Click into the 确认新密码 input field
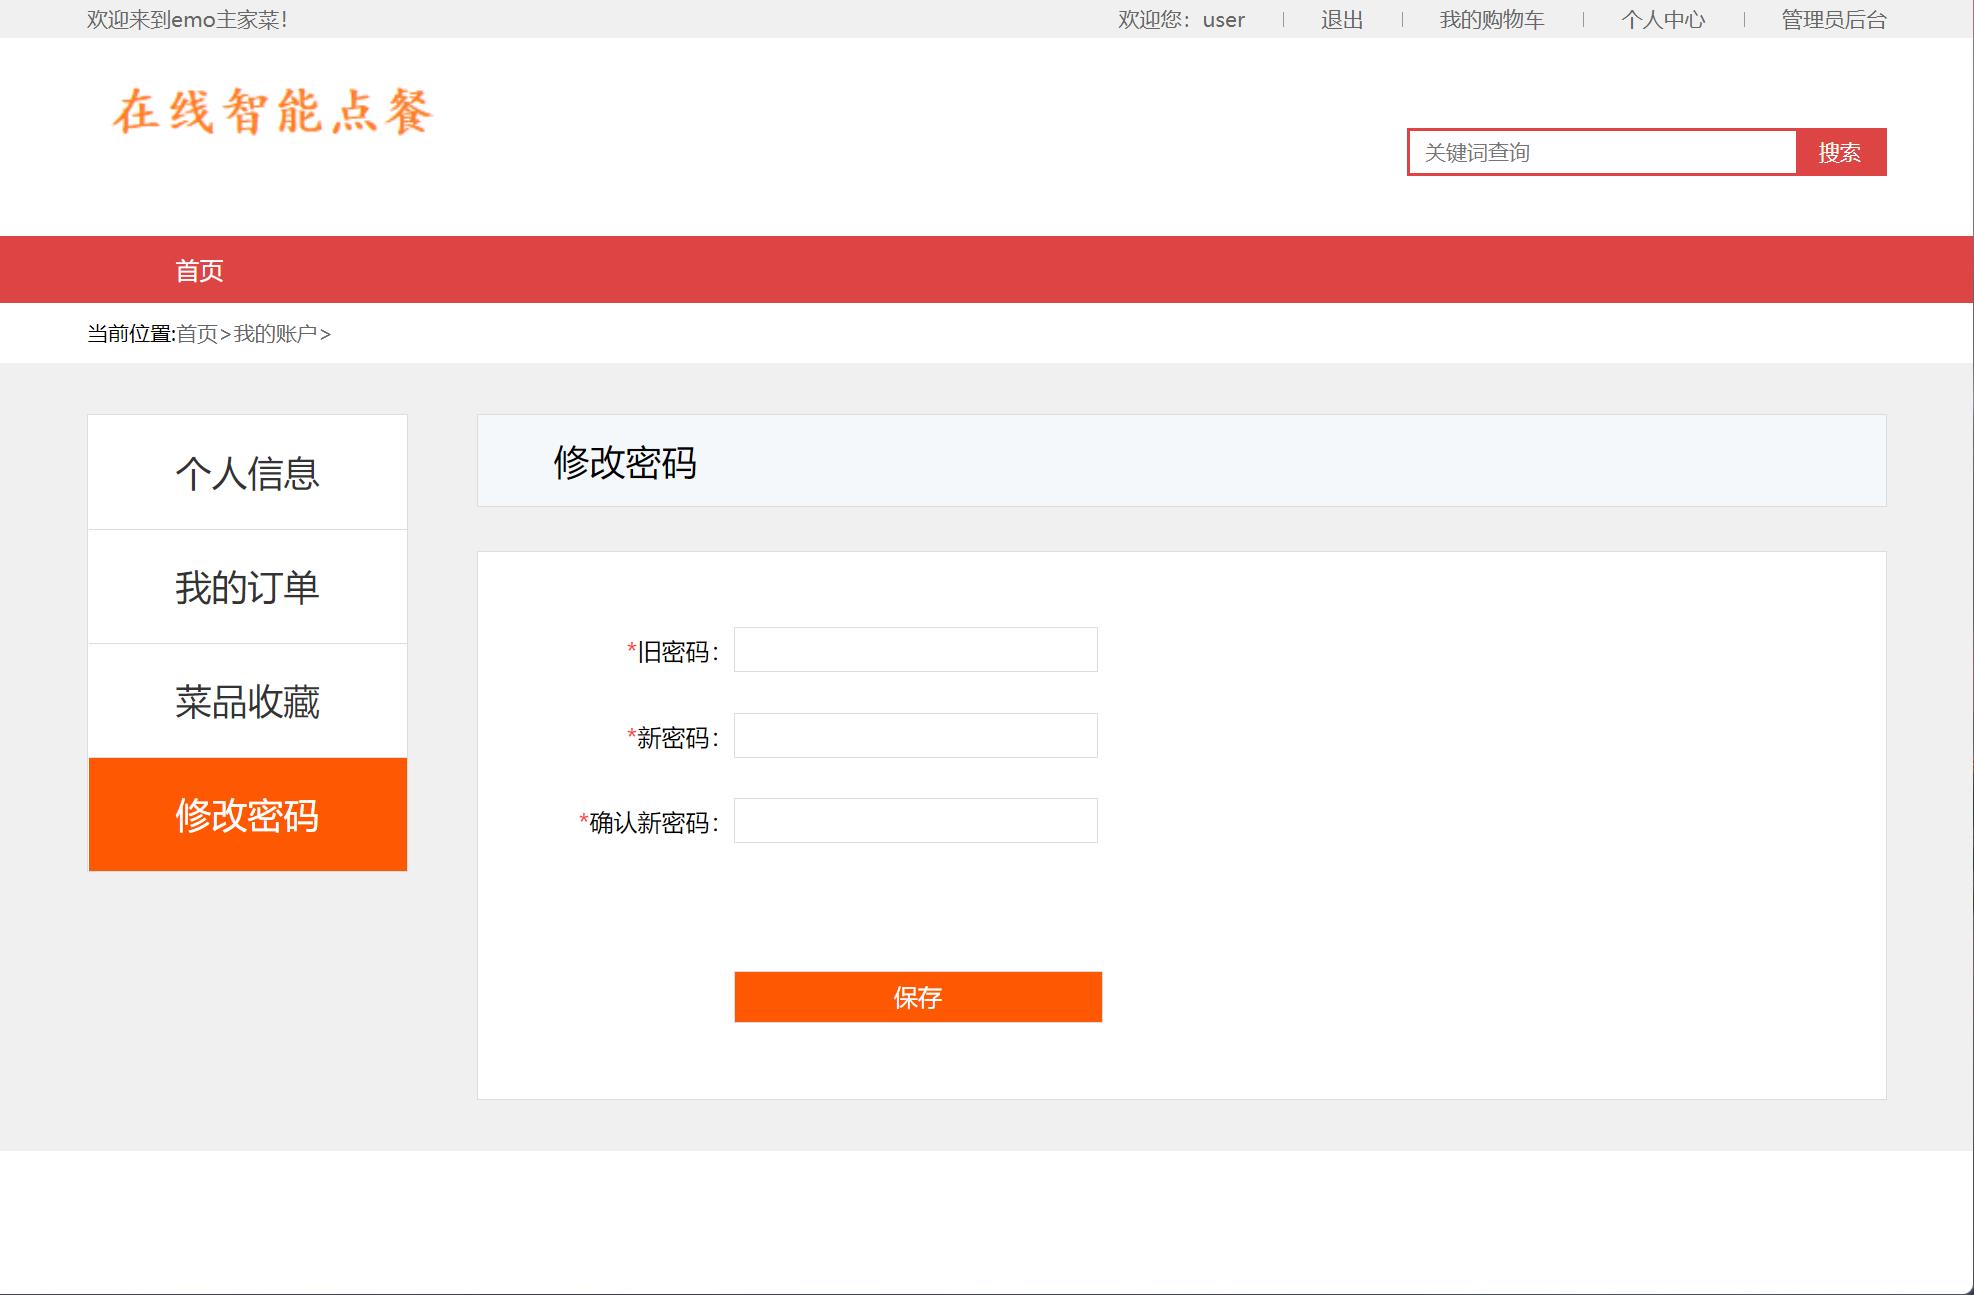This screenshot has width=1974, height=1295. [914, 820]
